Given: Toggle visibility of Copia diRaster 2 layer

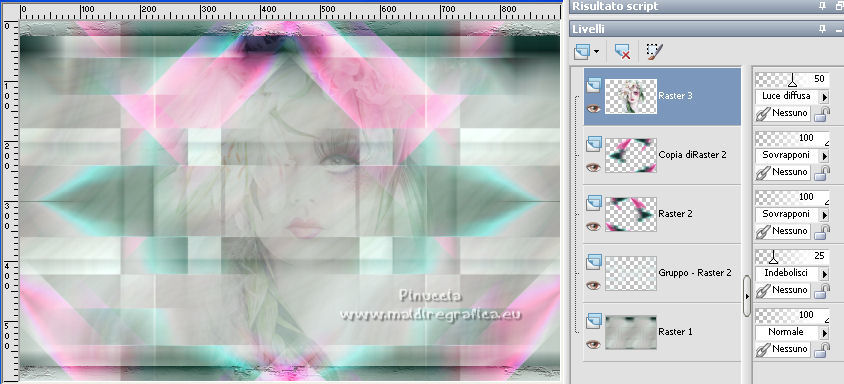Looking at the screenshot, I should [x=594, y=167].
